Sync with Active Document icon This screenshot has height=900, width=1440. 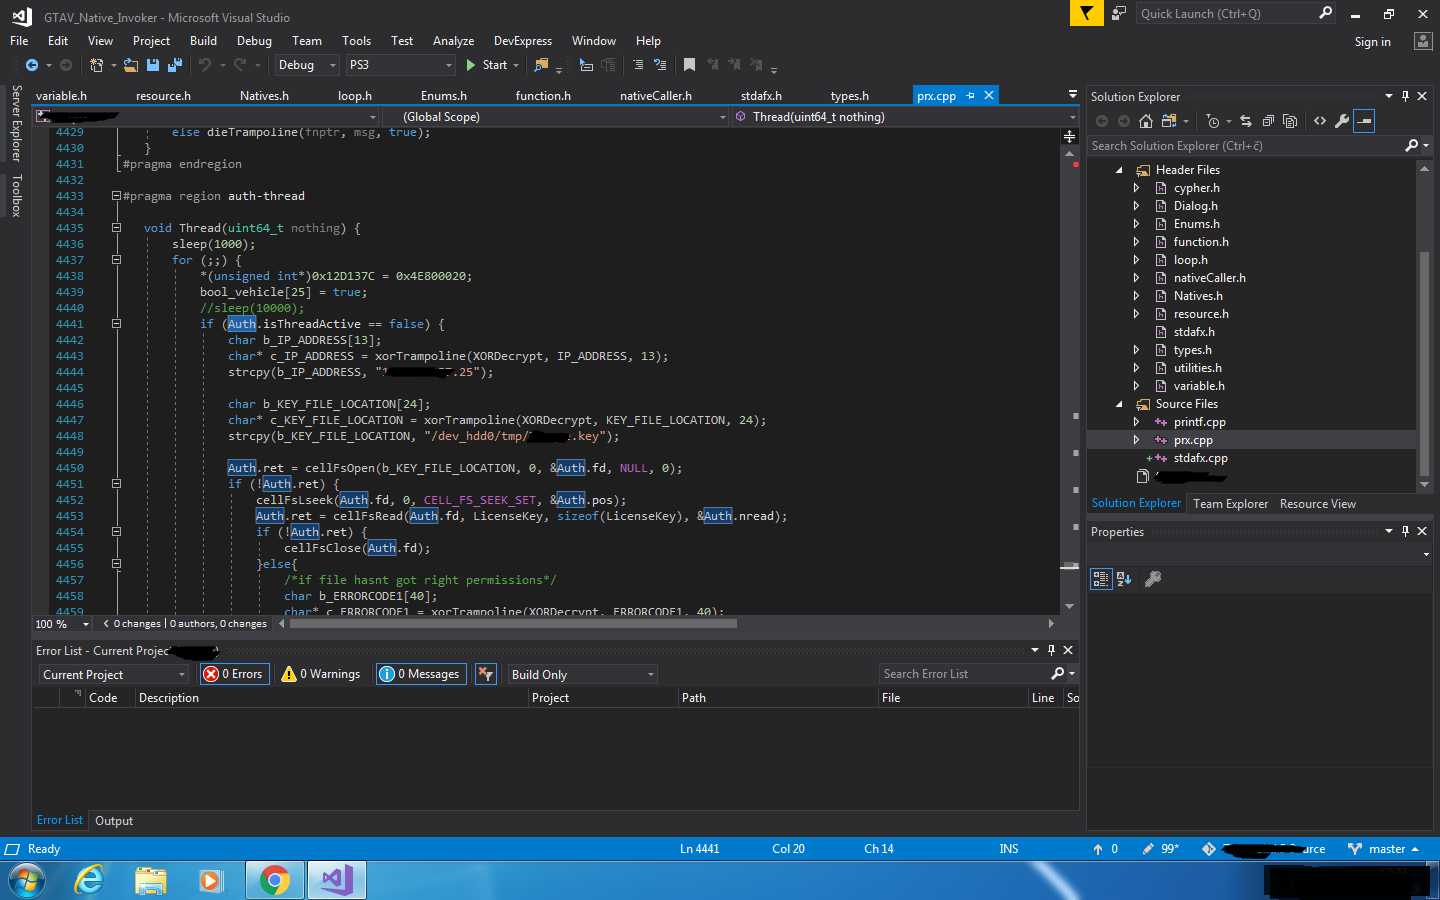[x=1246, y=121]
